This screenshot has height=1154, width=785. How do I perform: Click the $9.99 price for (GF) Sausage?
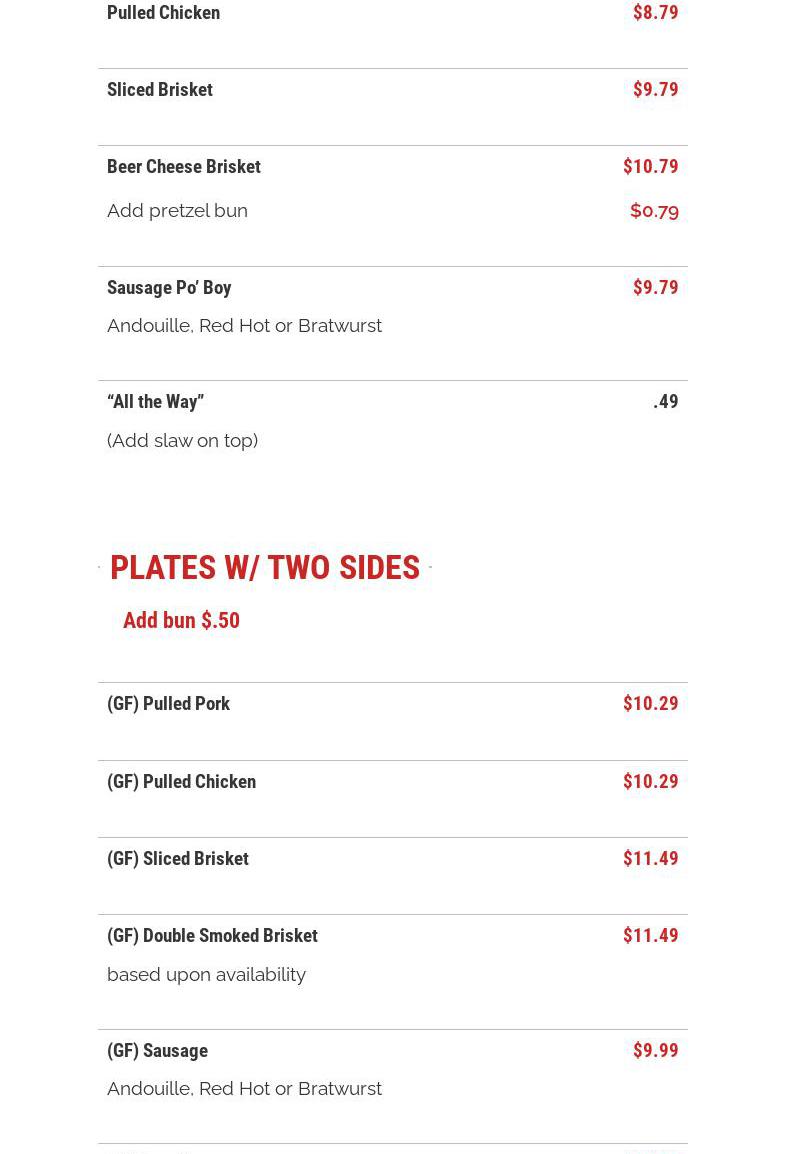[655, 1051]
